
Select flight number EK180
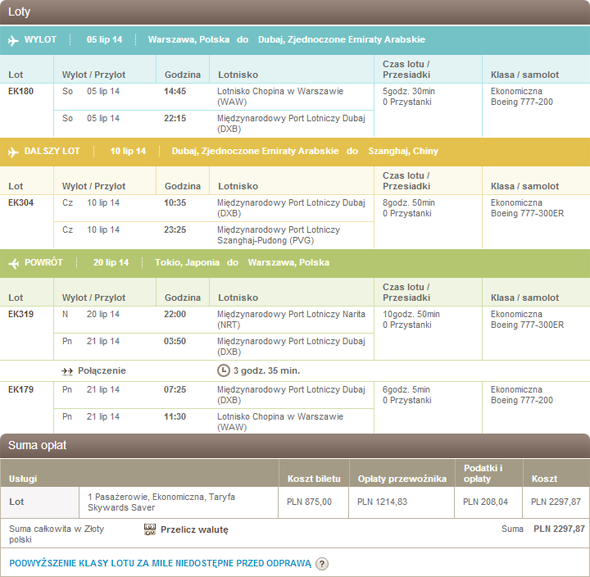[x=21, y=91]
